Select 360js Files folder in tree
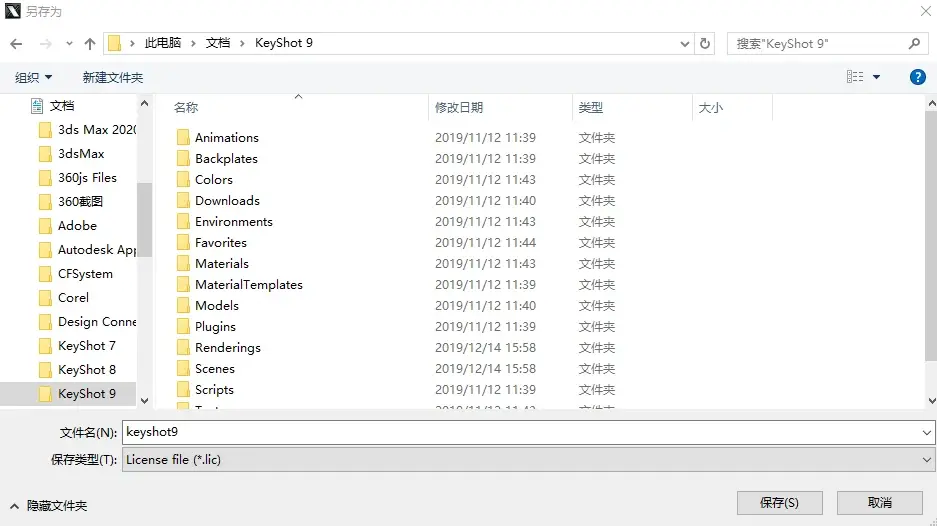The width and height of the screenshot is (937, 526). (x=78, y=178)
